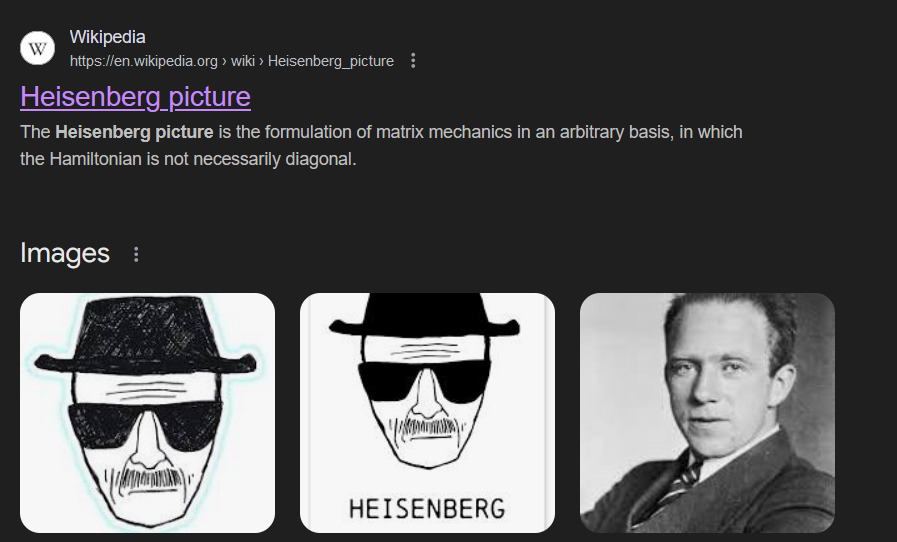Click the sunglasses in the captioned drawing
897x542 pixels.
click(427, 382)
